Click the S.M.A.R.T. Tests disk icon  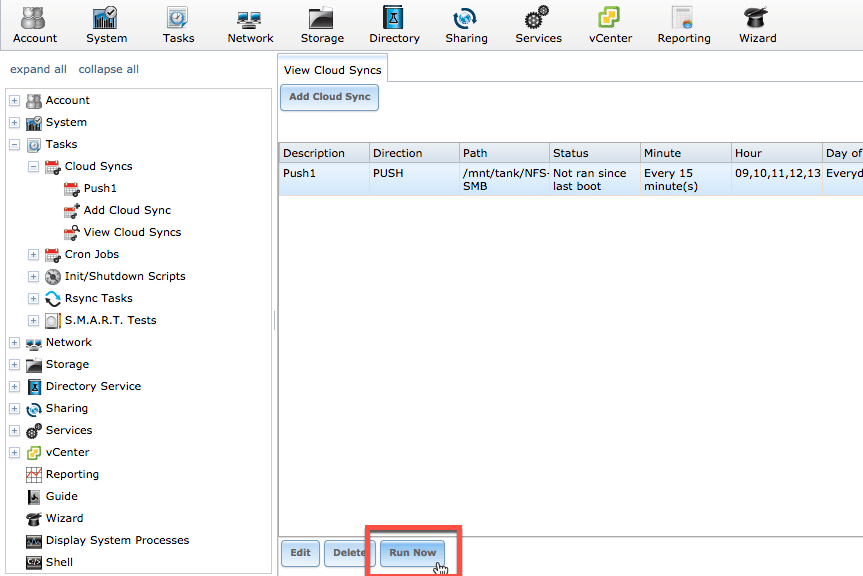coord(53,321)
